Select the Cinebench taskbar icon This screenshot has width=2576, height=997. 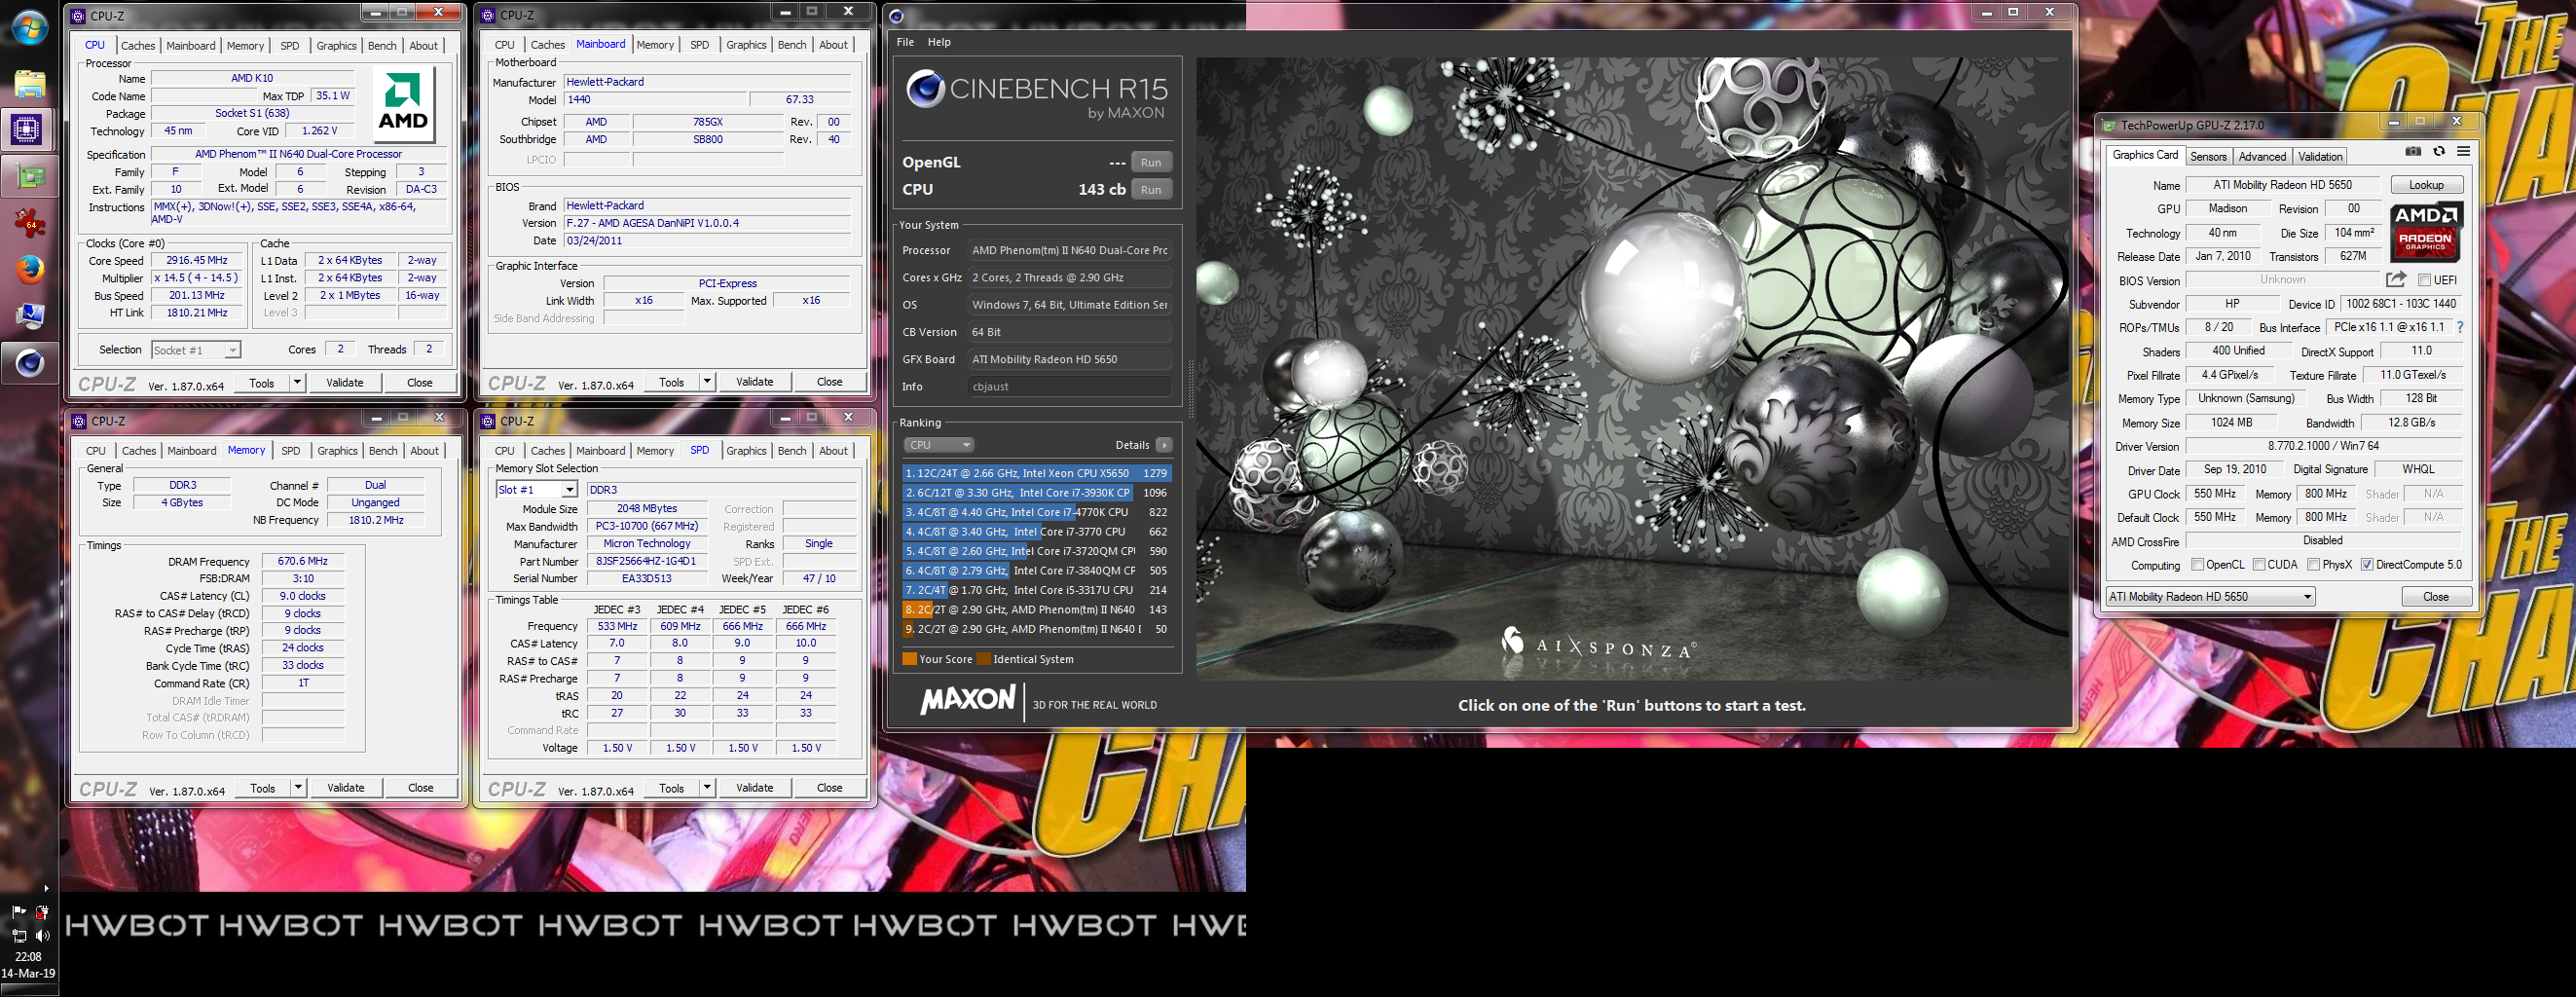click(29, 362)
